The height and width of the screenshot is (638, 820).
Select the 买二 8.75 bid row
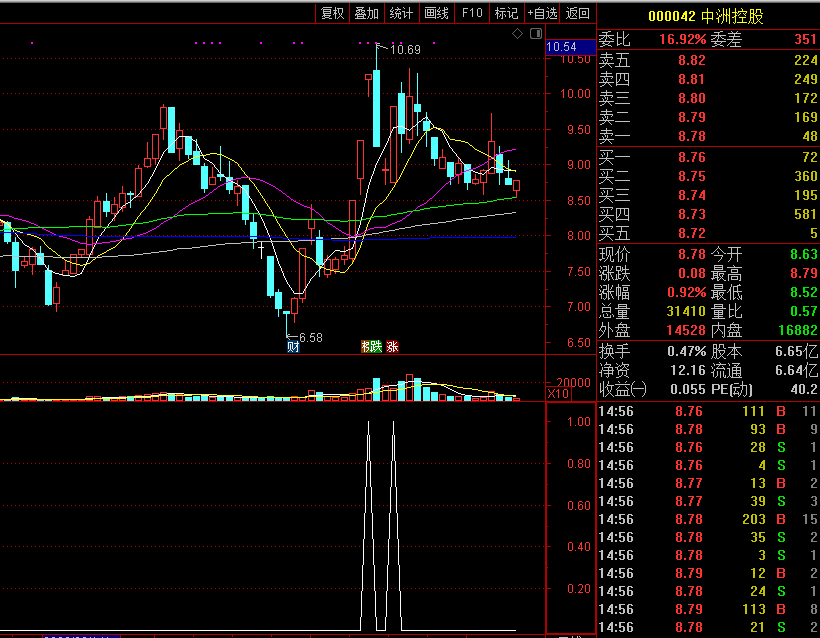click(708, 176)
